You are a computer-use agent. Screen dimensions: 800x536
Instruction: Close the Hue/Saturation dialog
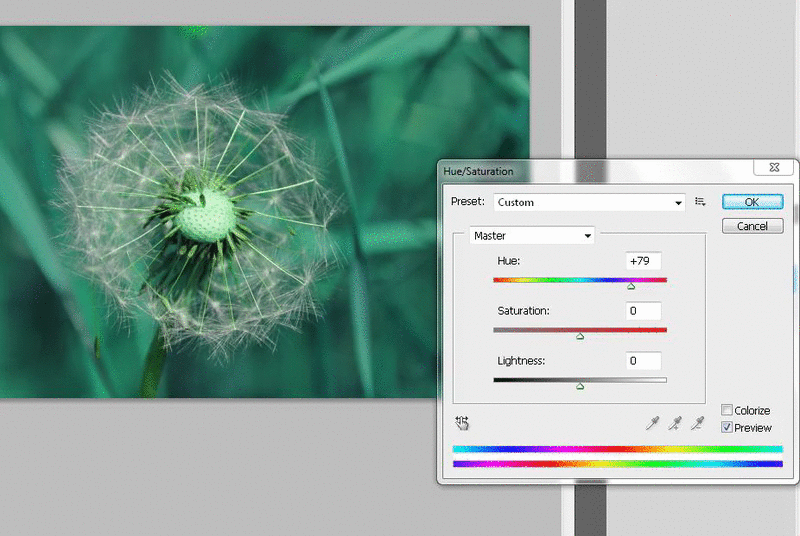tap(774, 167)
